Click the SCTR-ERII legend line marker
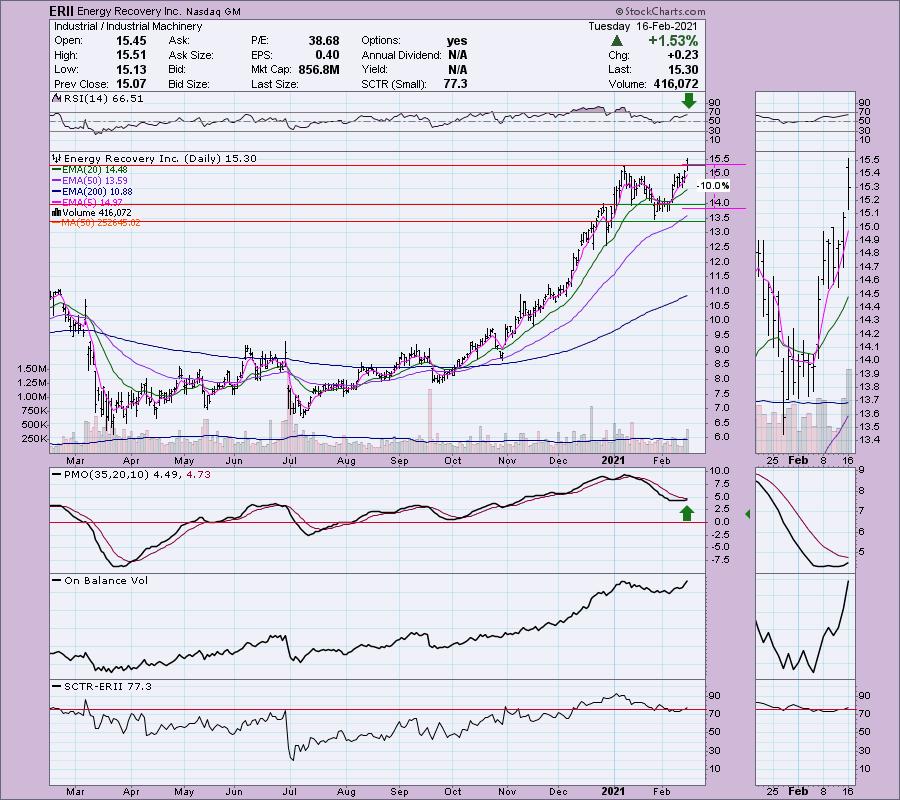The height and width of the screenshot is (800, 900). click(x=56, y=686)
